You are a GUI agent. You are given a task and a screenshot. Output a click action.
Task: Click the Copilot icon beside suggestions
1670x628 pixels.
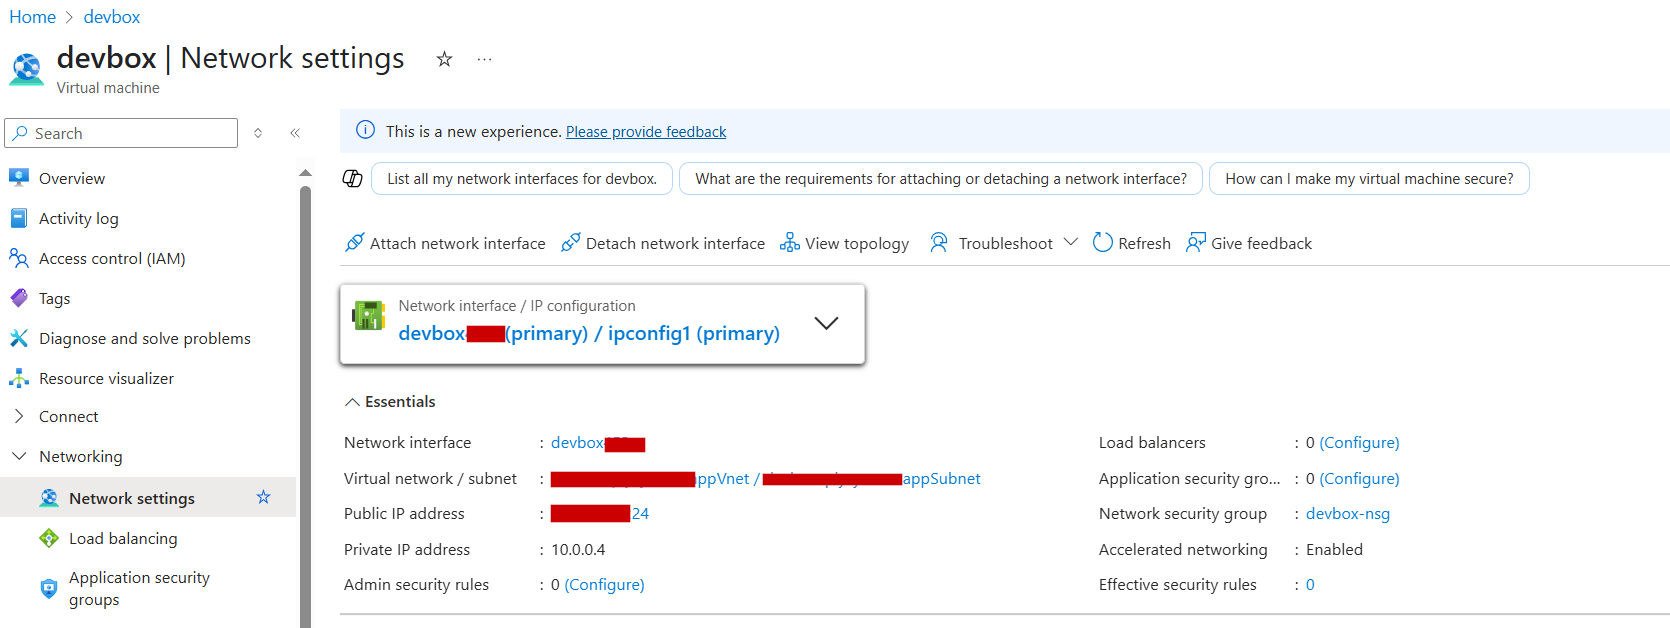[x=352, y=178]
